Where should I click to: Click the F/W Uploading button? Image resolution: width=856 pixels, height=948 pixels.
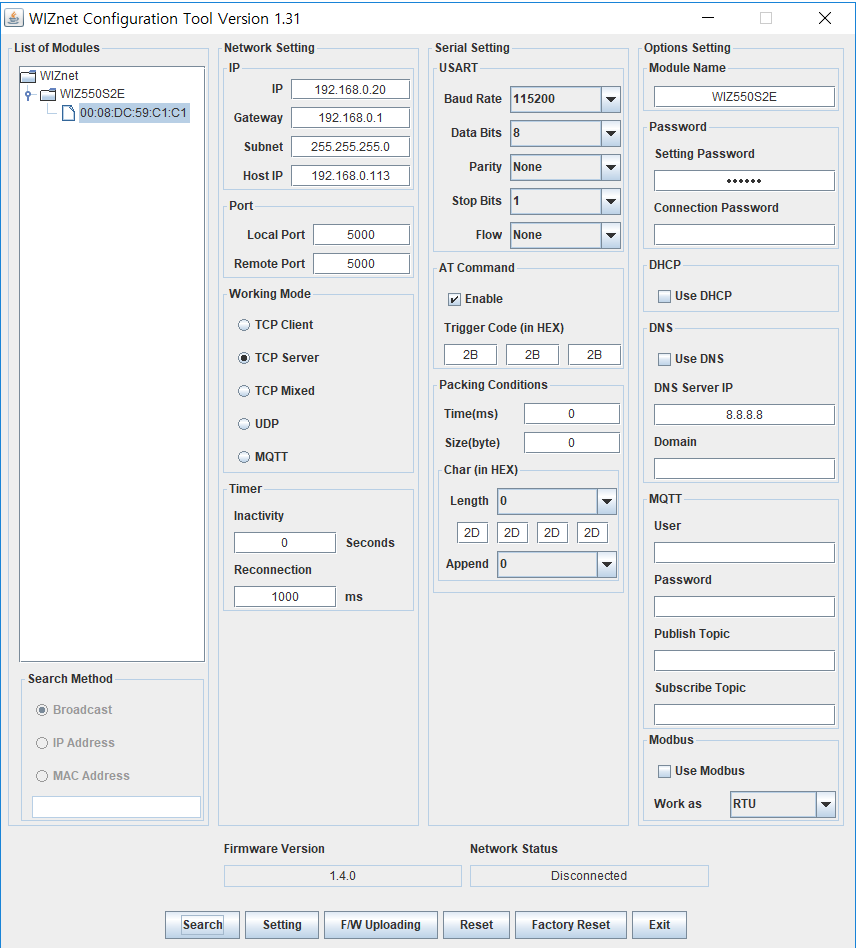(x=380, y=925)
